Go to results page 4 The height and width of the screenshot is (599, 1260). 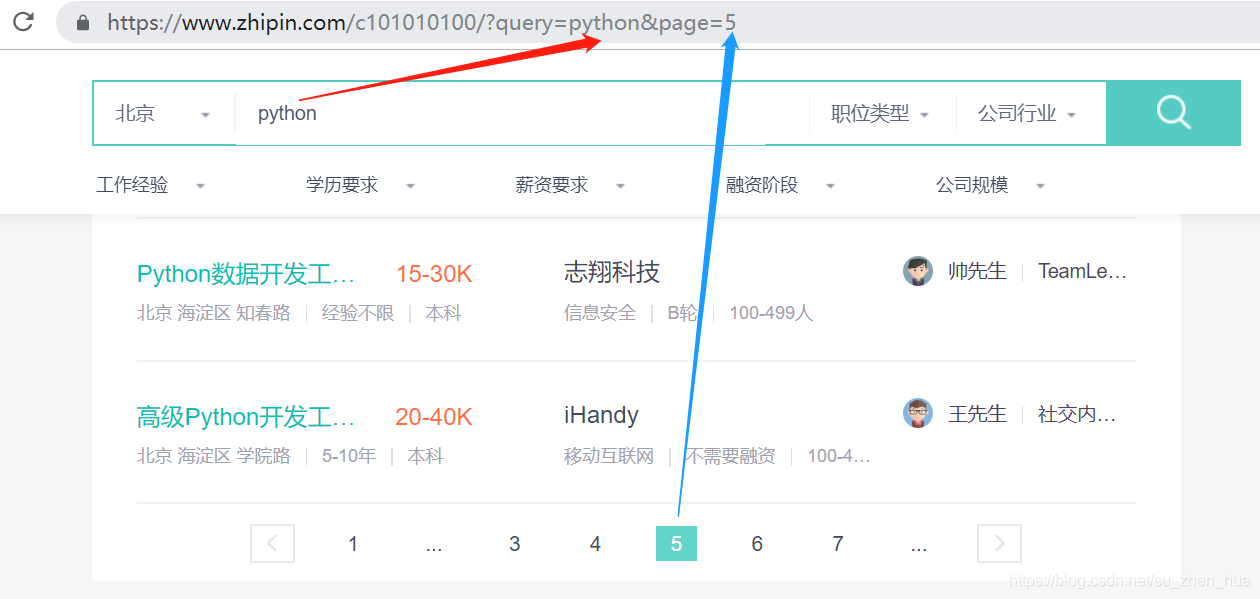(x=595, y=543)
